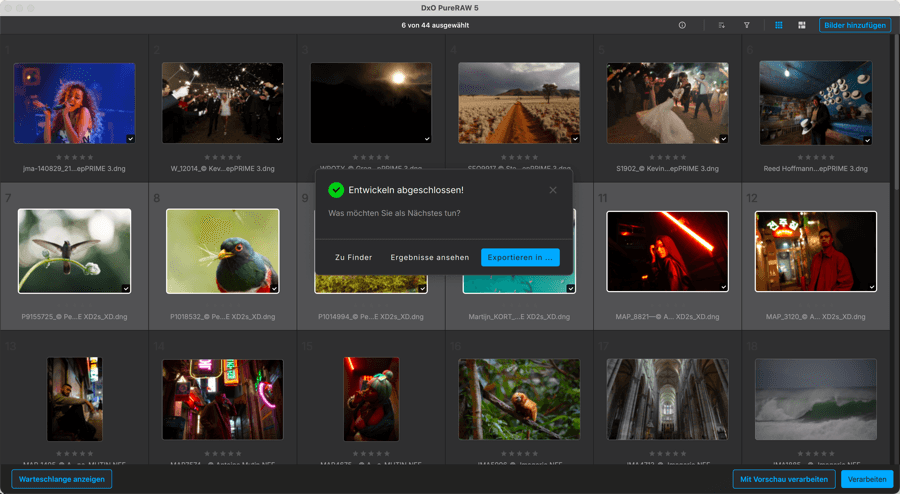Click filename S1902_© Kevin...epPRIME 3.dng
The height and width of the screenshot is (494, 900).
coord(668,169)
